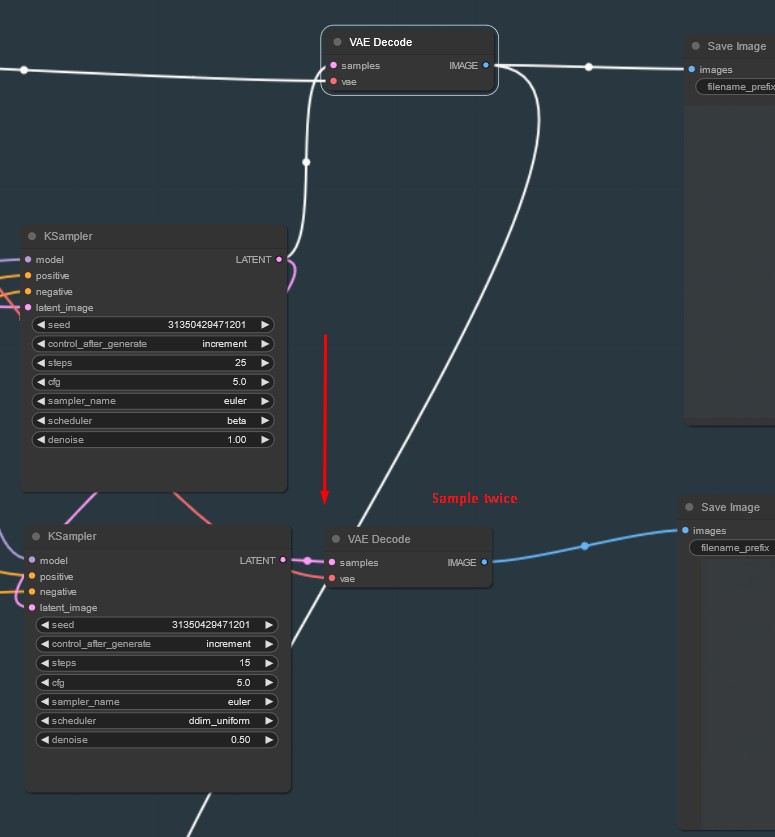
Task: Click the negative input port on upper KSampler
Action: [x=28, y=291]
